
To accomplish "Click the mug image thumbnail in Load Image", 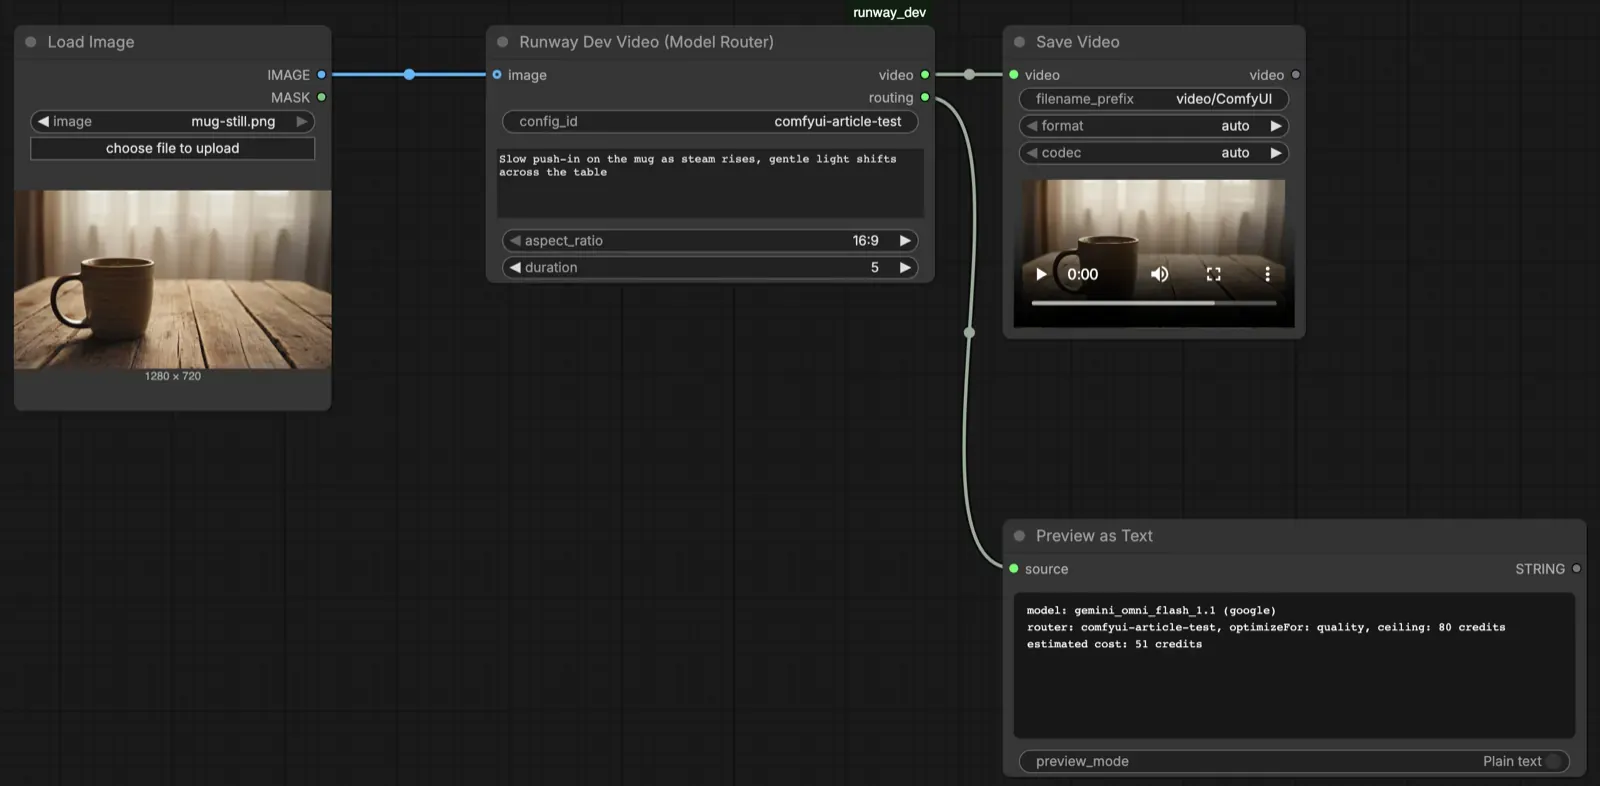I will tap(173, 280).
